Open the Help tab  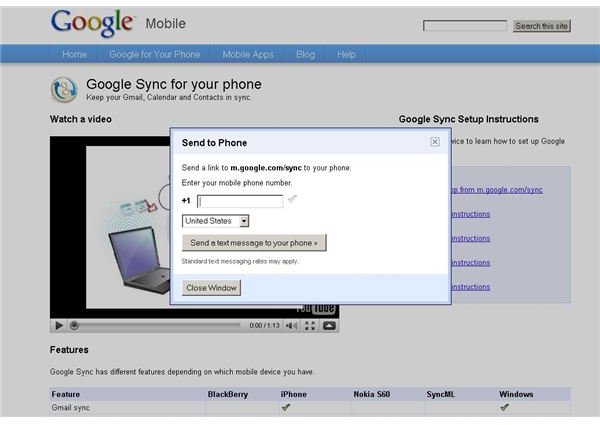[x=346, y=54]
